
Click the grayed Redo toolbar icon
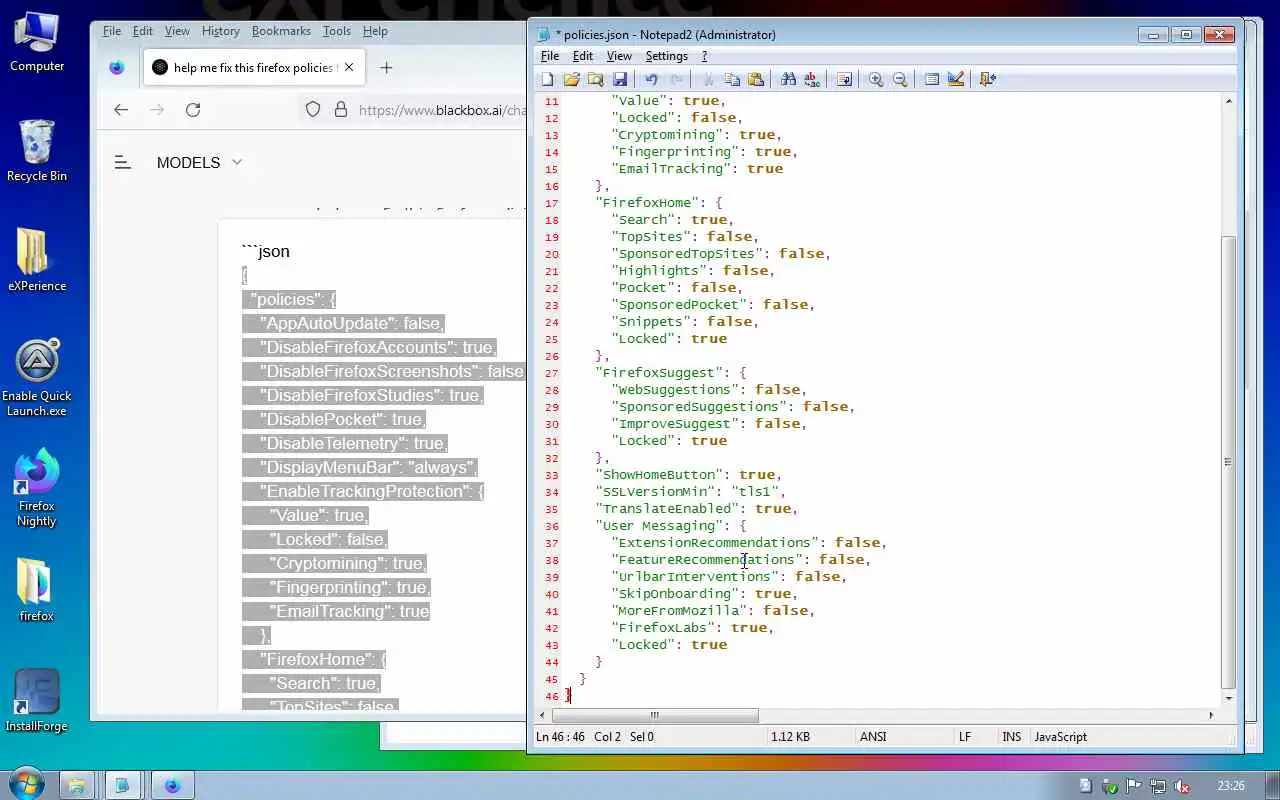click(x=676, y=79)
